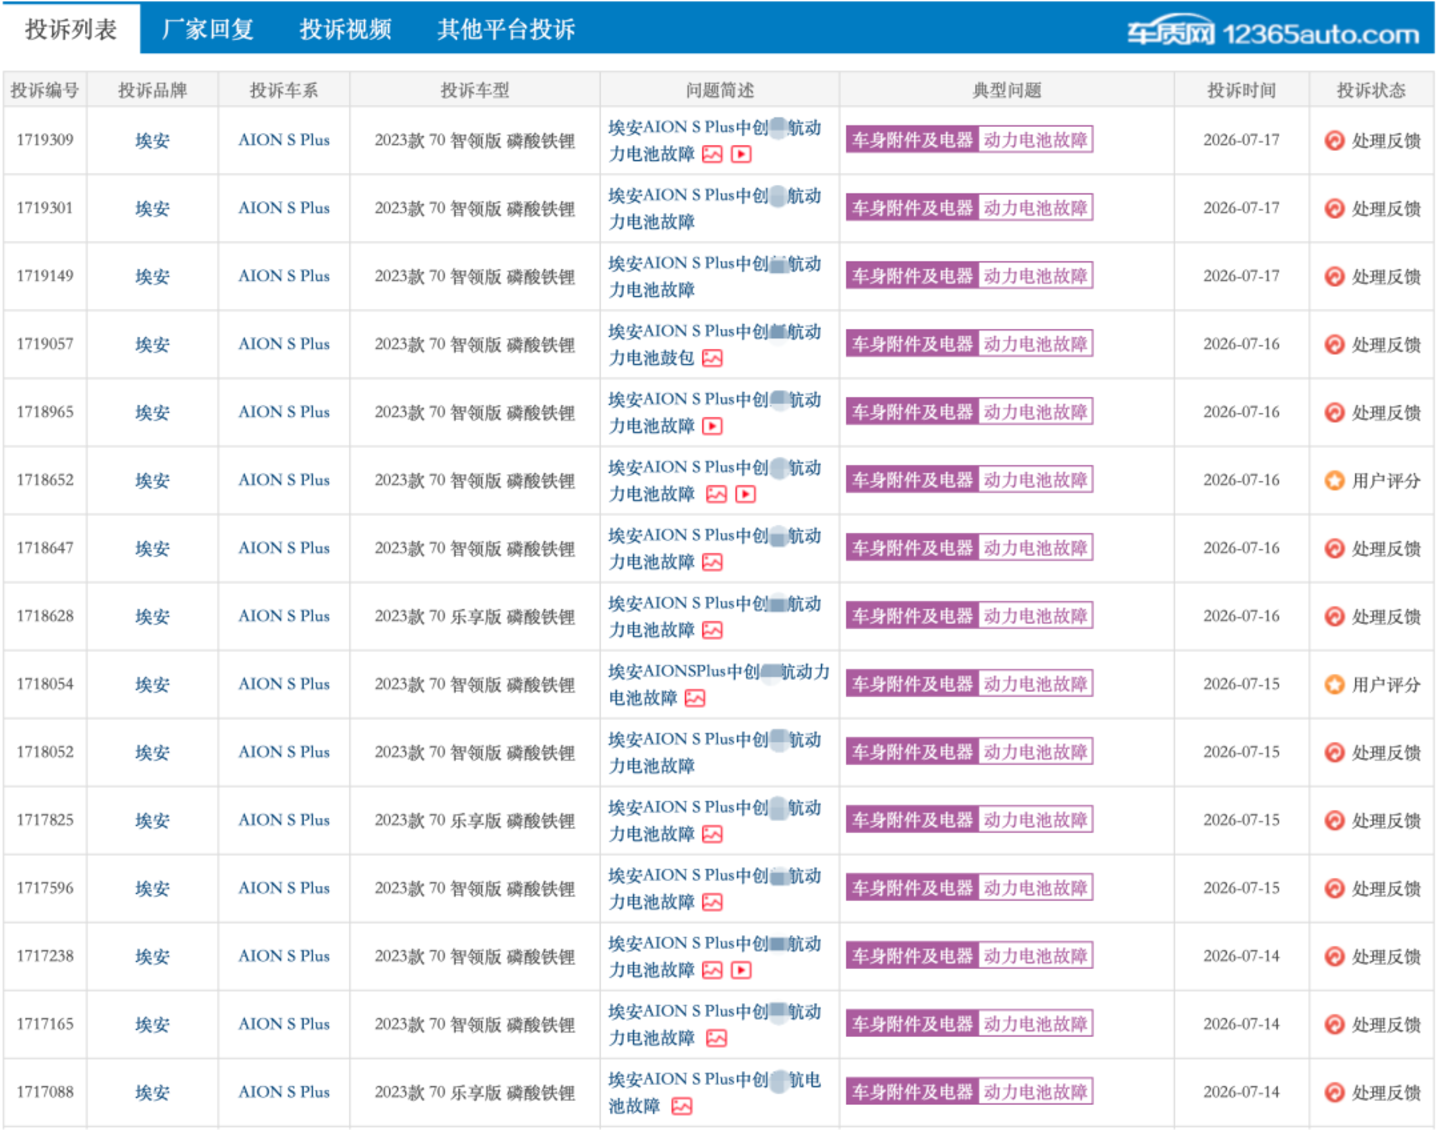Click 用户评分 status icon for complaint 1718652
Image resolution: width=1439 pixels, height=1130 pixels.
pos(1334,481)
